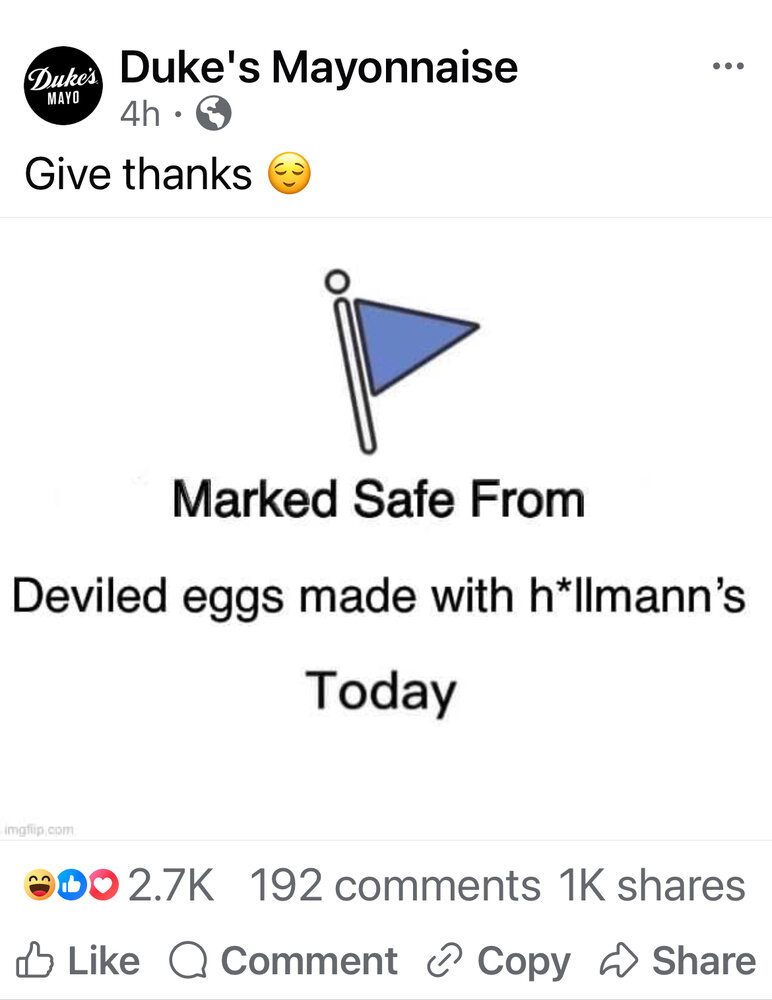Copy the post link
The height and width of the screenshot is (1000, 772).
pos(498,961)
